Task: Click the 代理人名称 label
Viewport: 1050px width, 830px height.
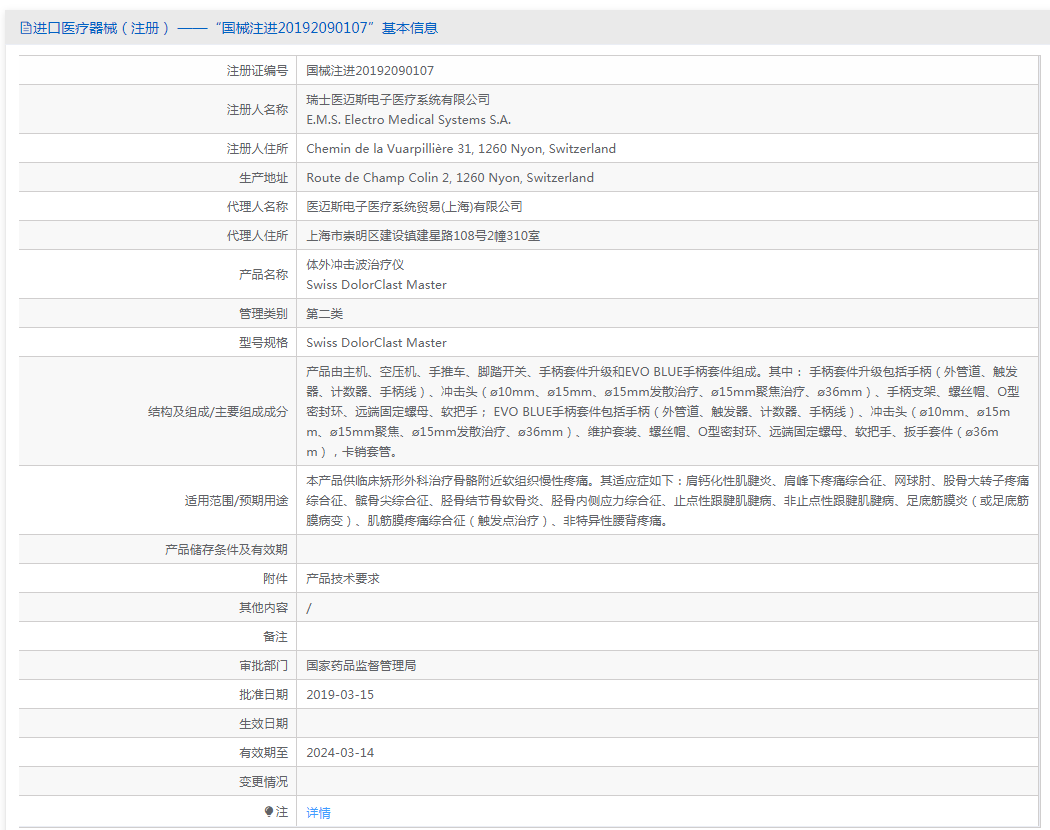Action: click(257, 206)
